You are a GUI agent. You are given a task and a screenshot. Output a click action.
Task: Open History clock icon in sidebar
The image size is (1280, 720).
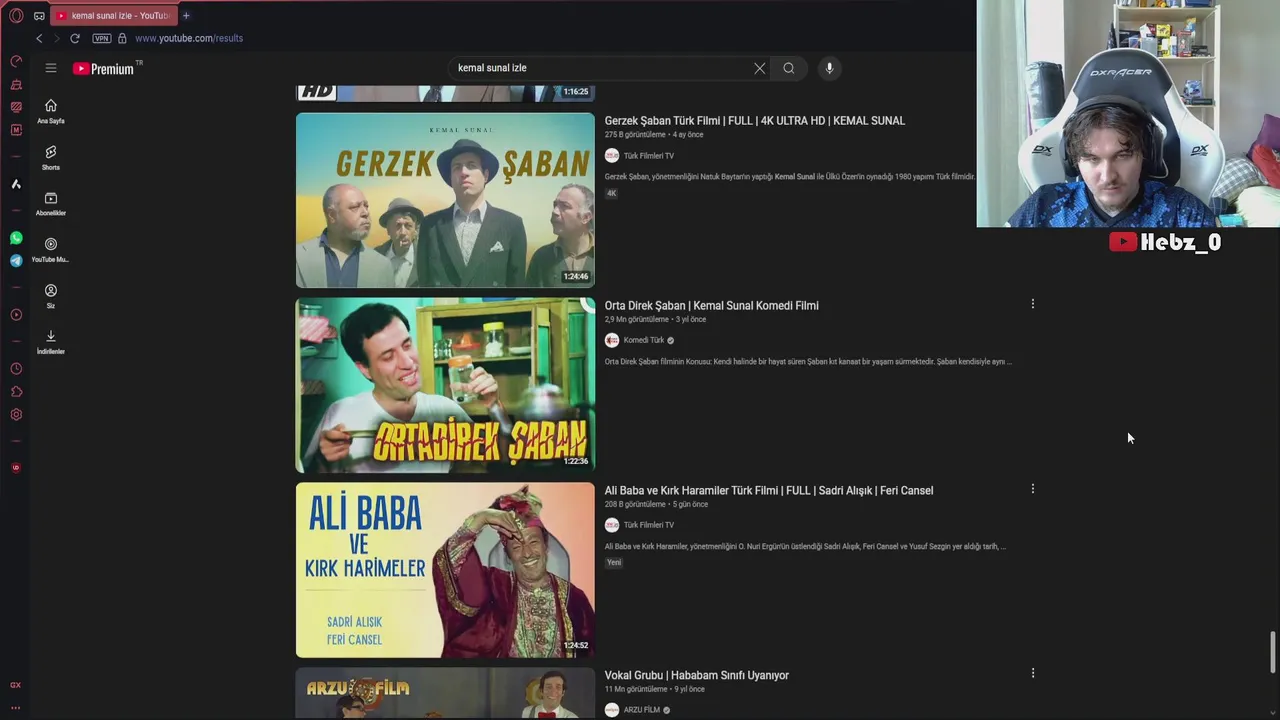click(16, 369)
